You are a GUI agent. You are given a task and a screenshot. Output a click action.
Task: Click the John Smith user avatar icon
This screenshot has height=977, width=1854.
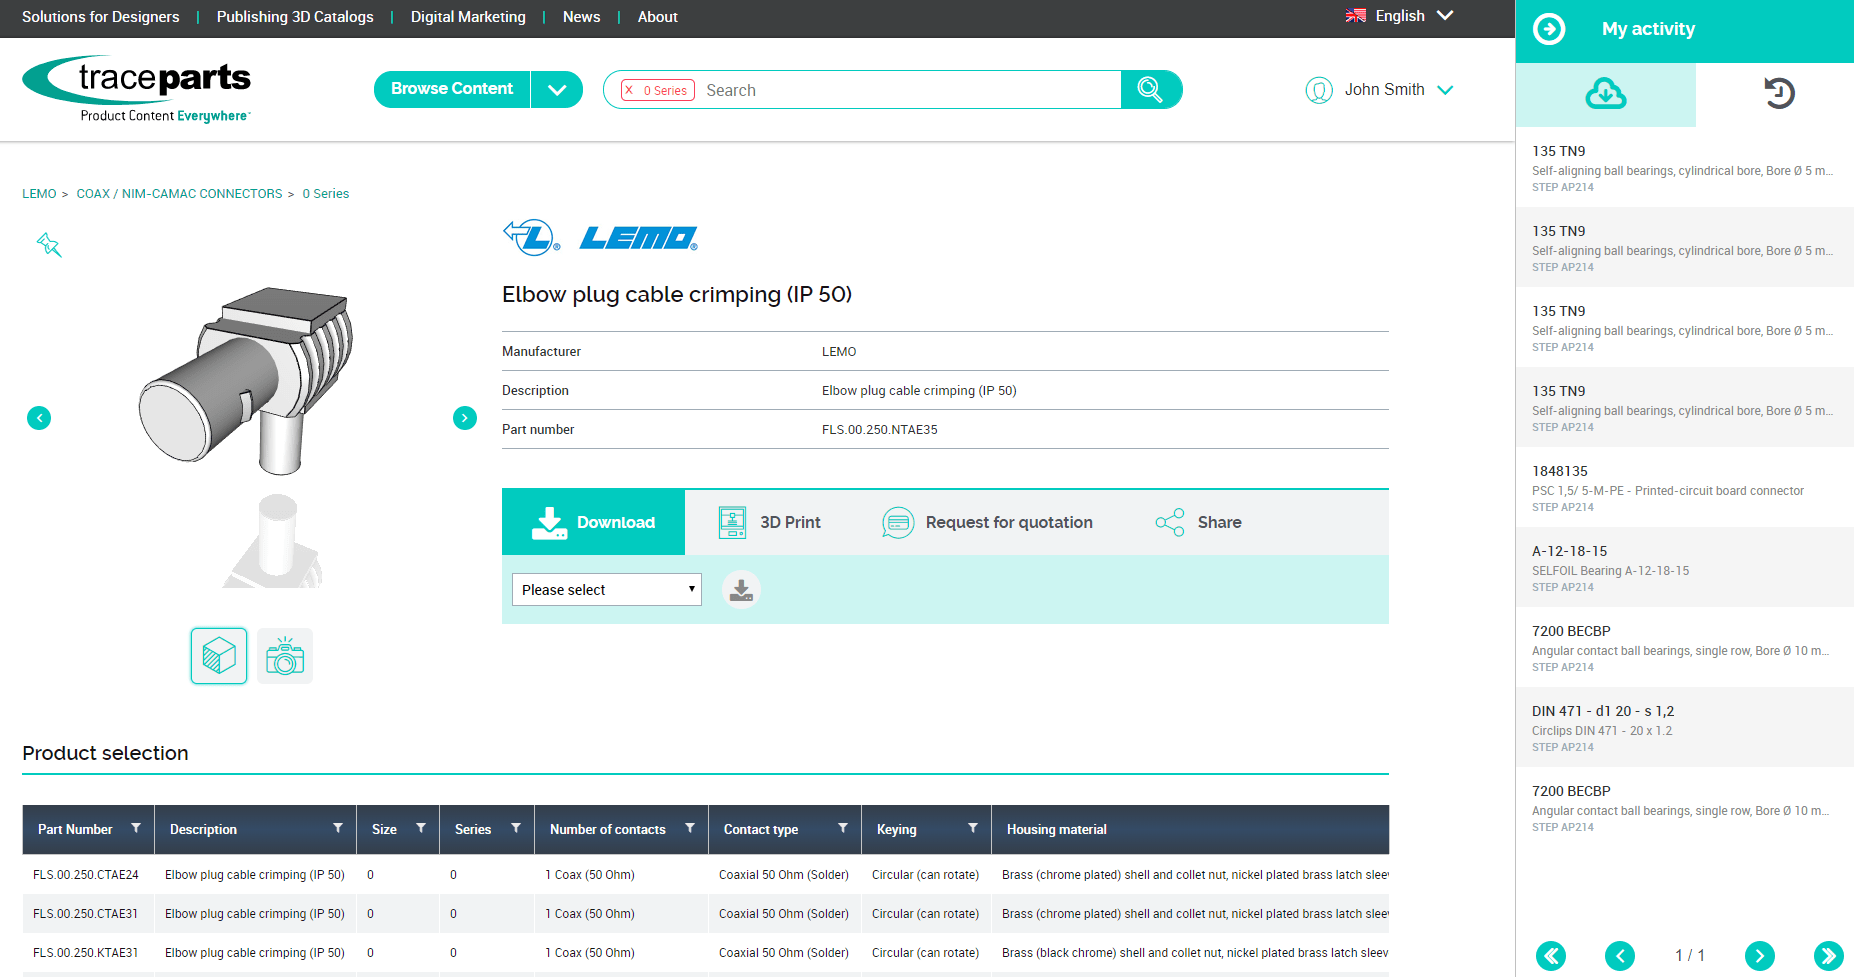coord(1319,90)
